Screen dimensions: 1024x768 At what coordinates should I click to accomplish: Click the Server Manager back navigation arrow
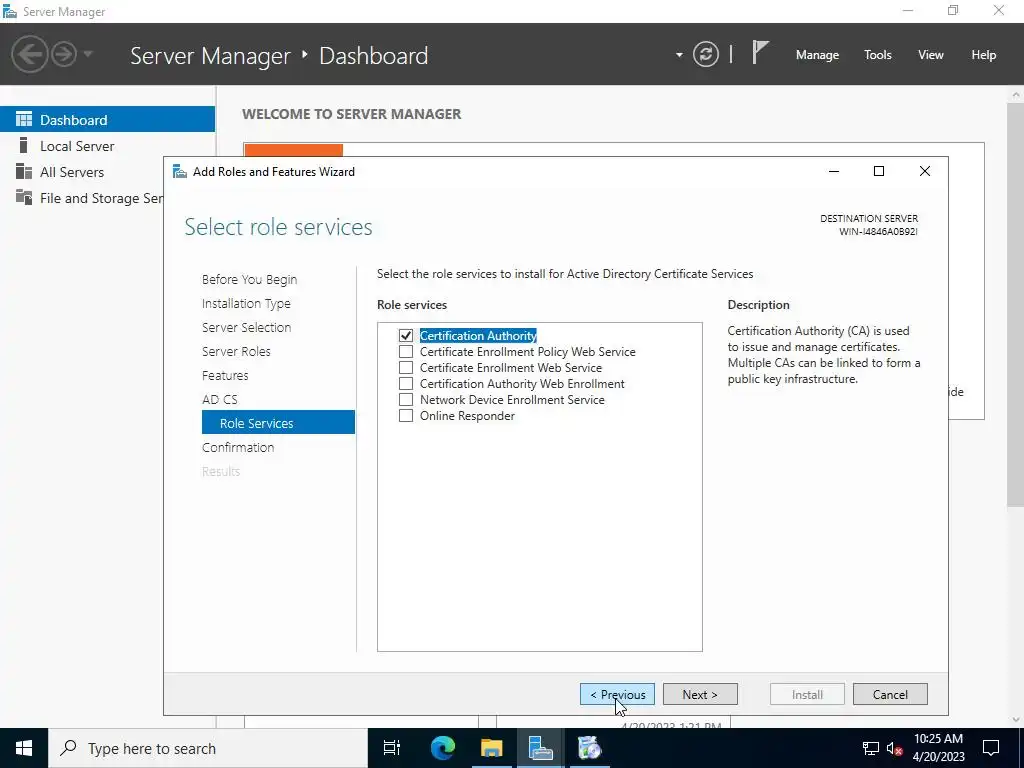[x=29, y=54]
